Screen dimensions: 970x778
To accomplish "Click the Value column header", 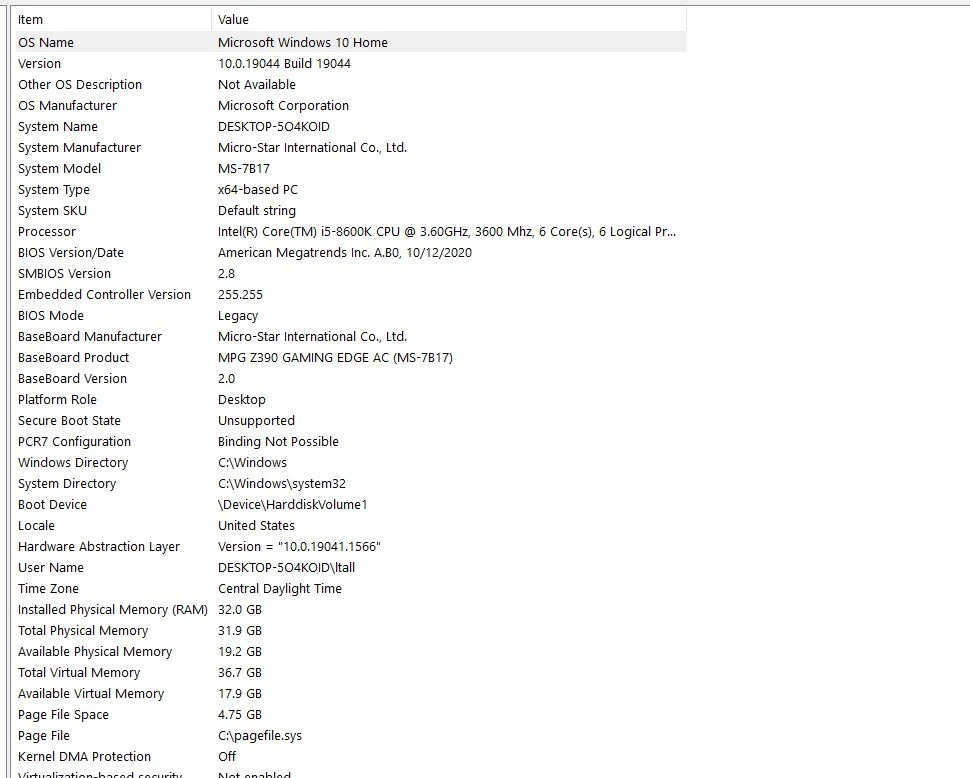I will point(449,20).
